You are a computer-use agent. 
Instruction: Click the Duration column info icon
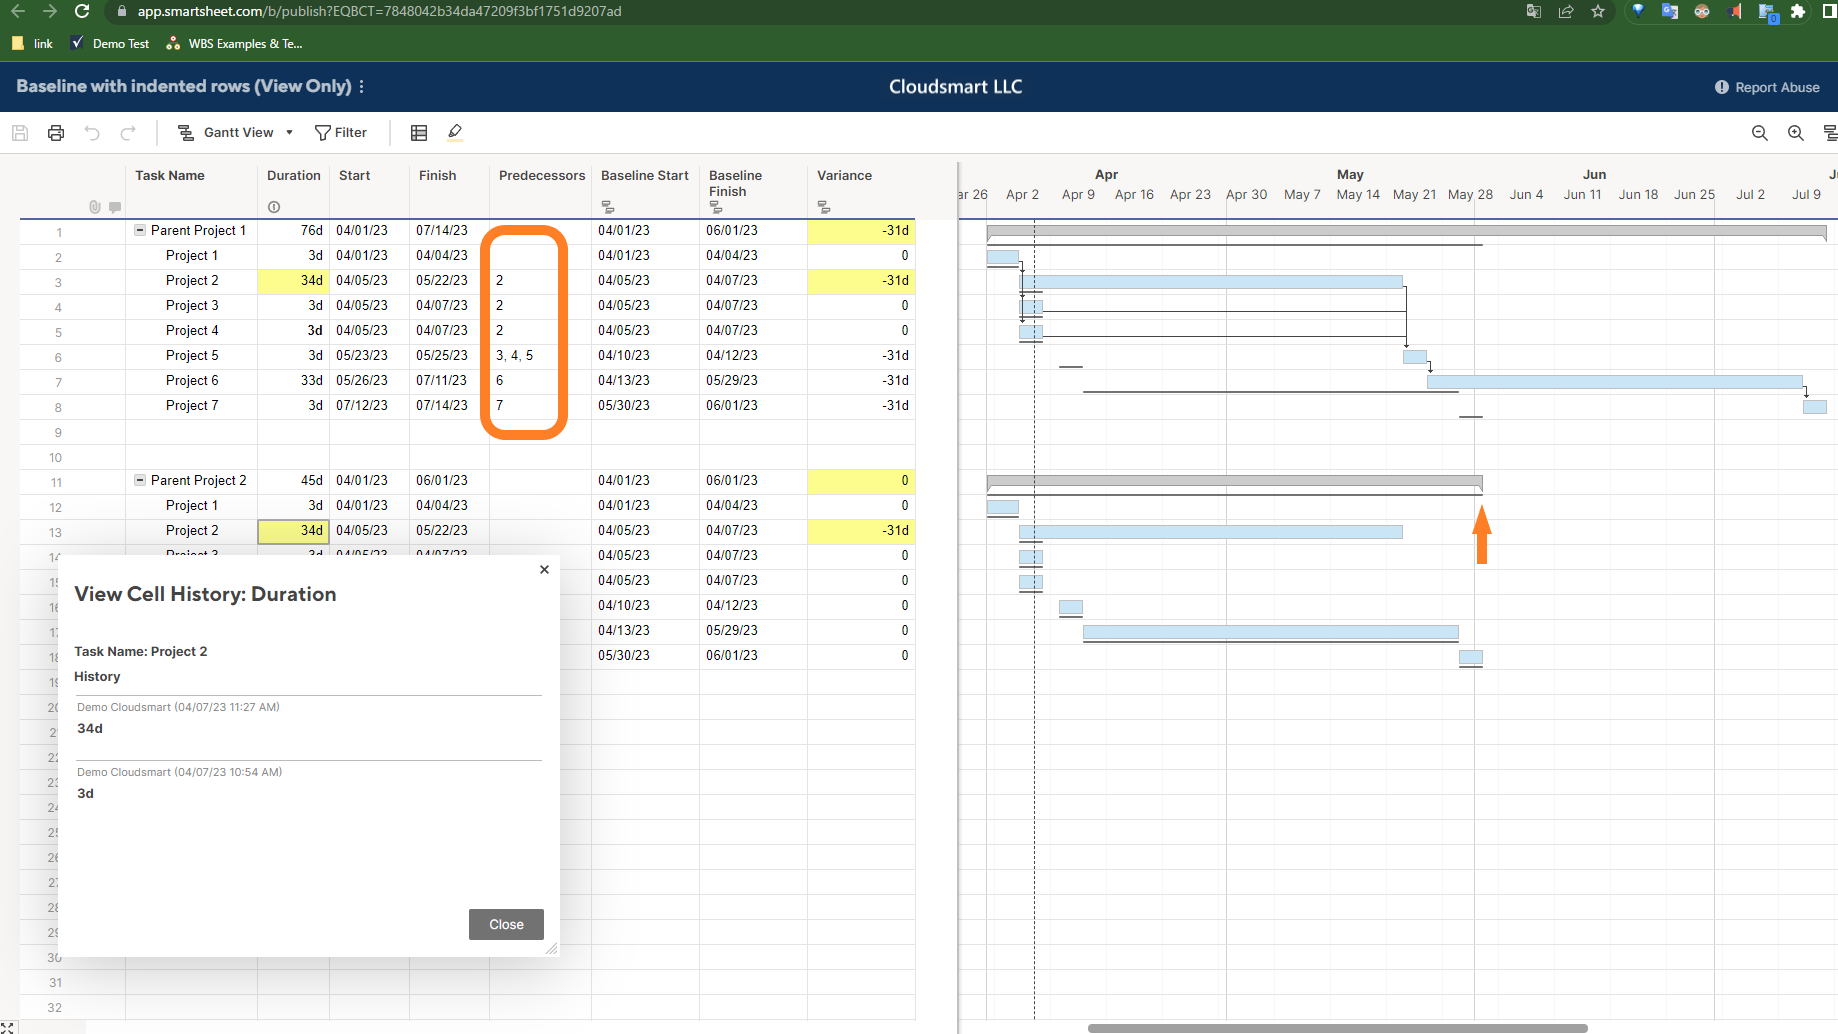(x=274, y=207)
